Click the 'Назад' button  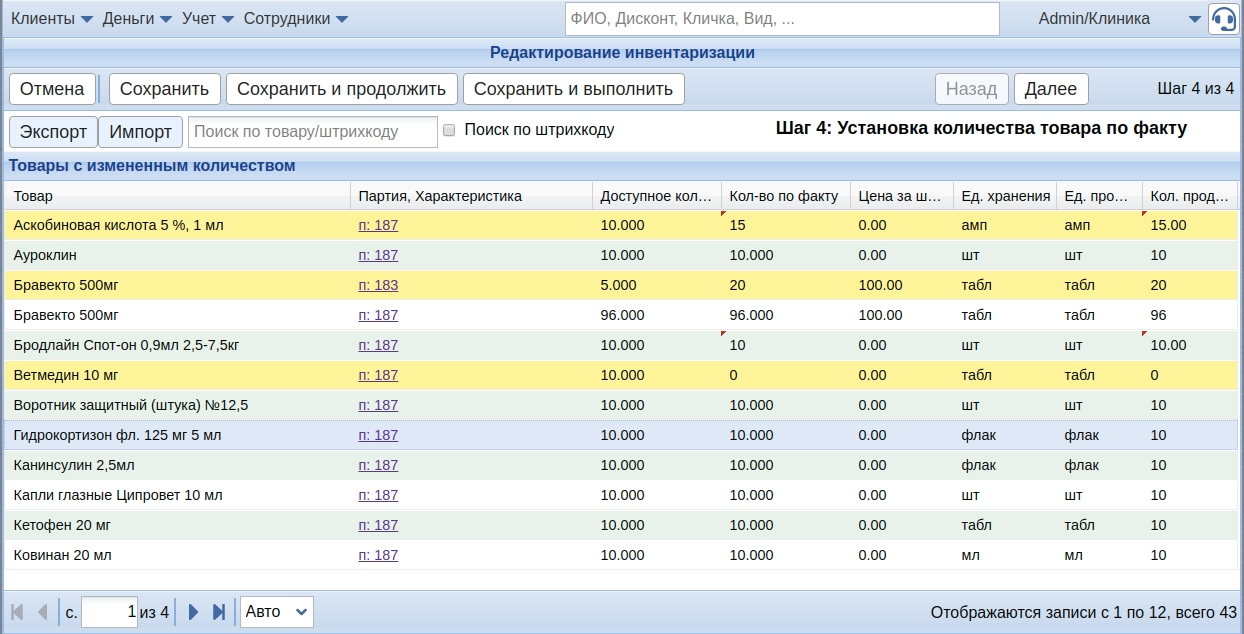(971, 89)
